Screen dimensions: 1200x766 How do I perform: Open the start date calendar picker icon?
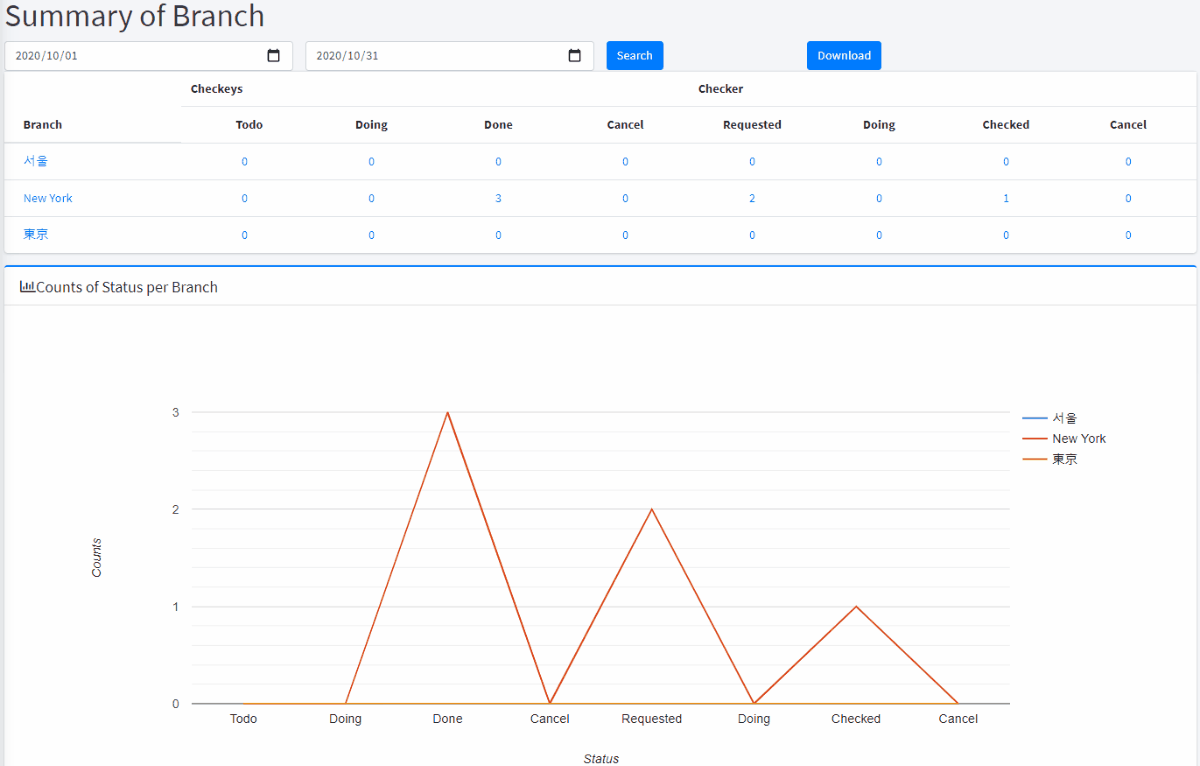click(x=273, y=56)
